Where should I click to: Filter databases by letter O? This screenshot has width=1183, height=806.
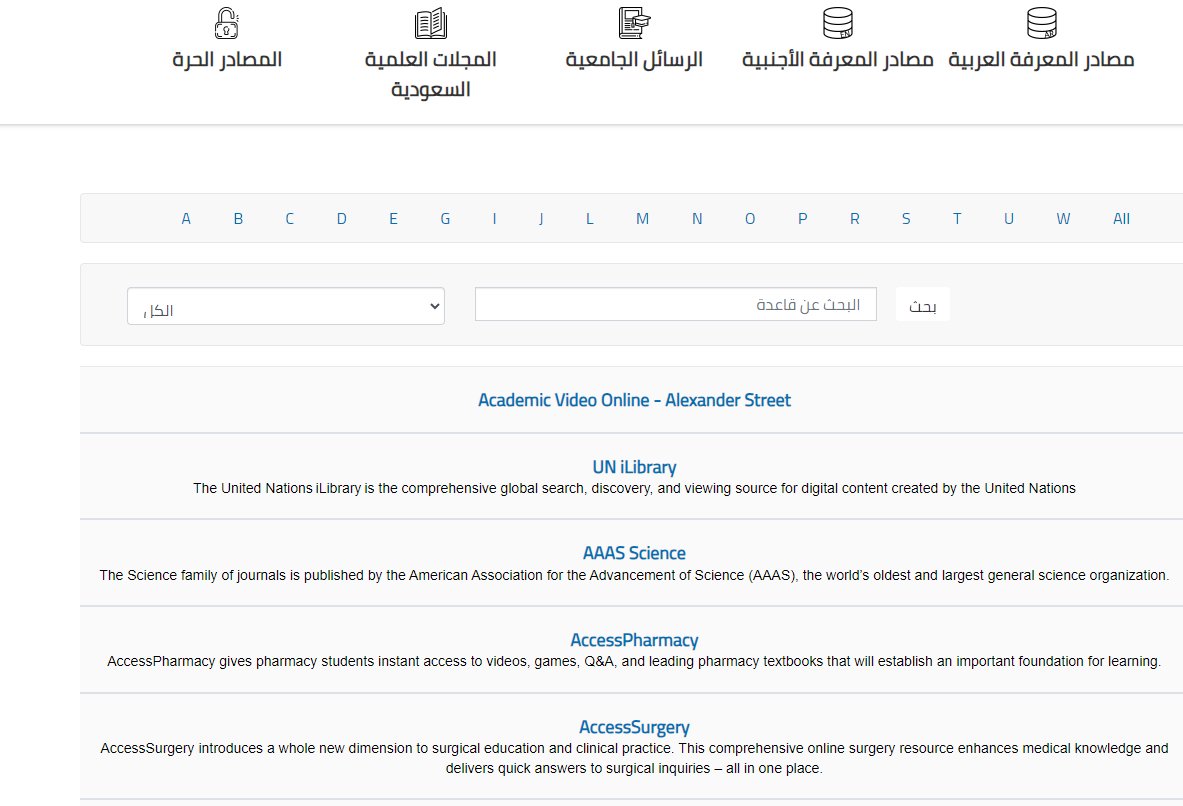pos(750,219)
